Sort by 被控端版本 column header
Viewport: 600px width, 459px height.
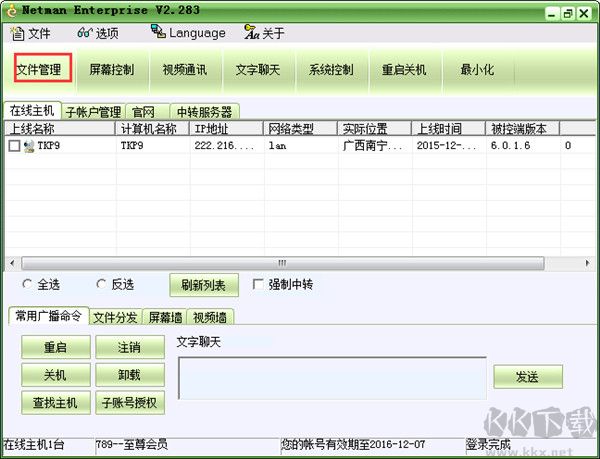(523, 129)
